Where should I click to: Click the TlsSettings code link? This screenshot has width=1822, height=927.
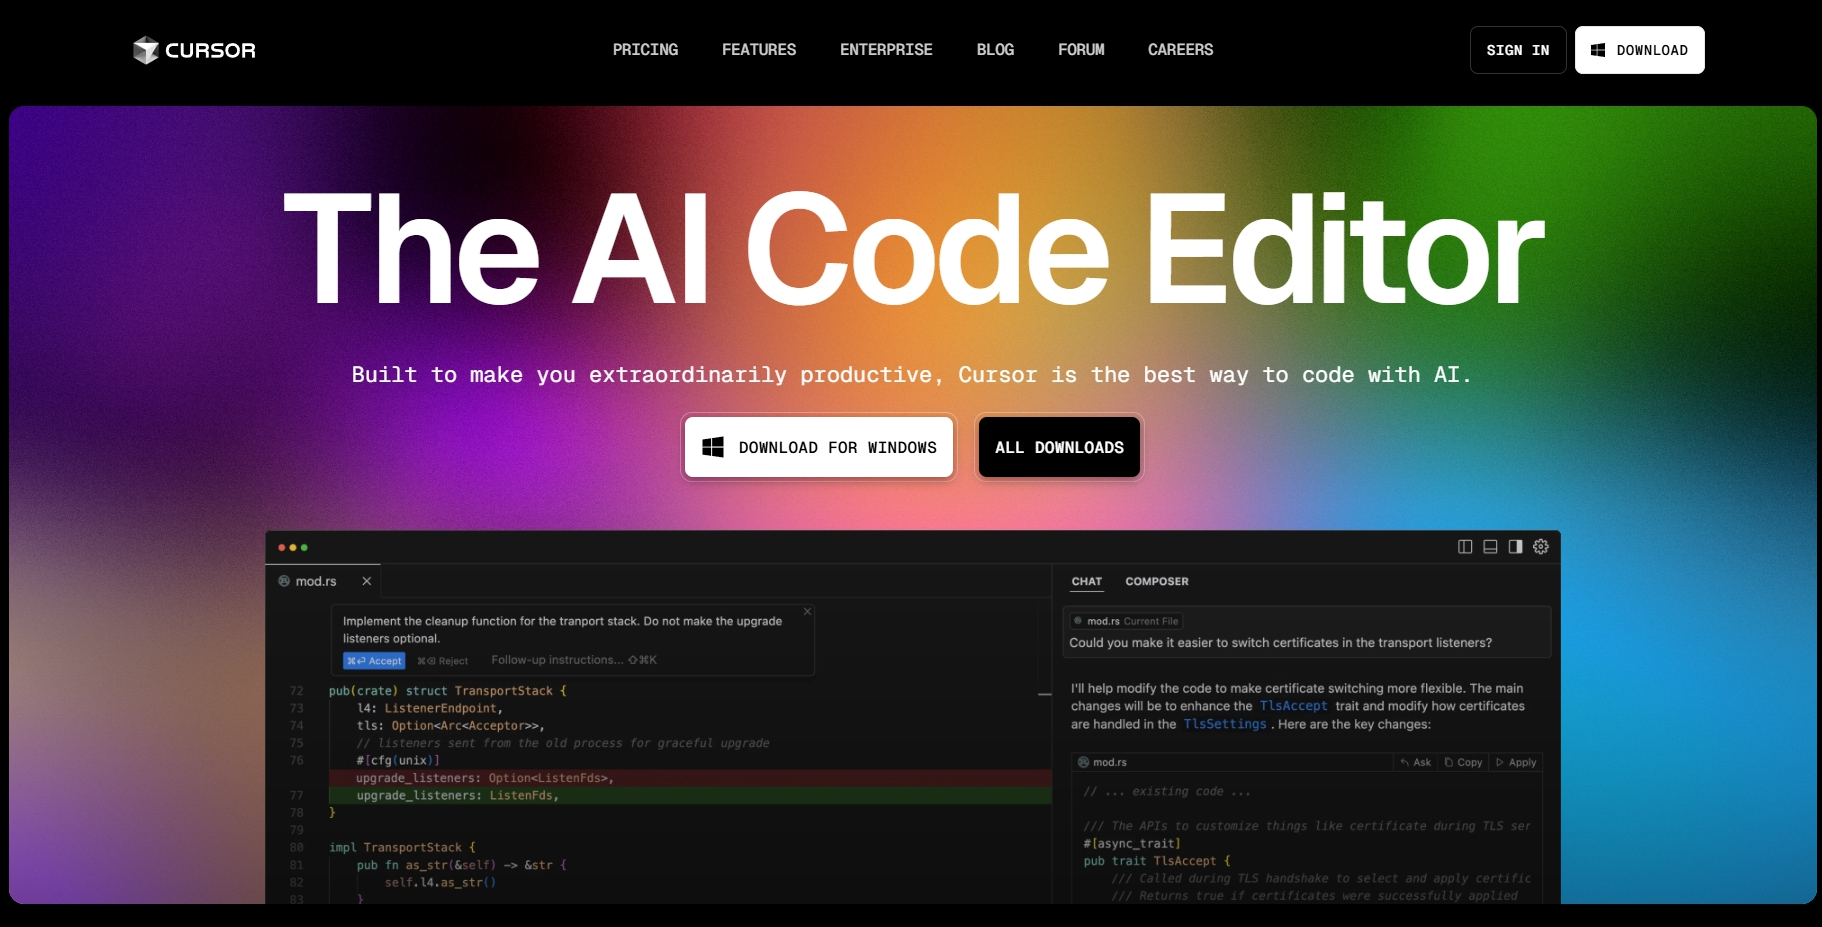point(1224,724)
